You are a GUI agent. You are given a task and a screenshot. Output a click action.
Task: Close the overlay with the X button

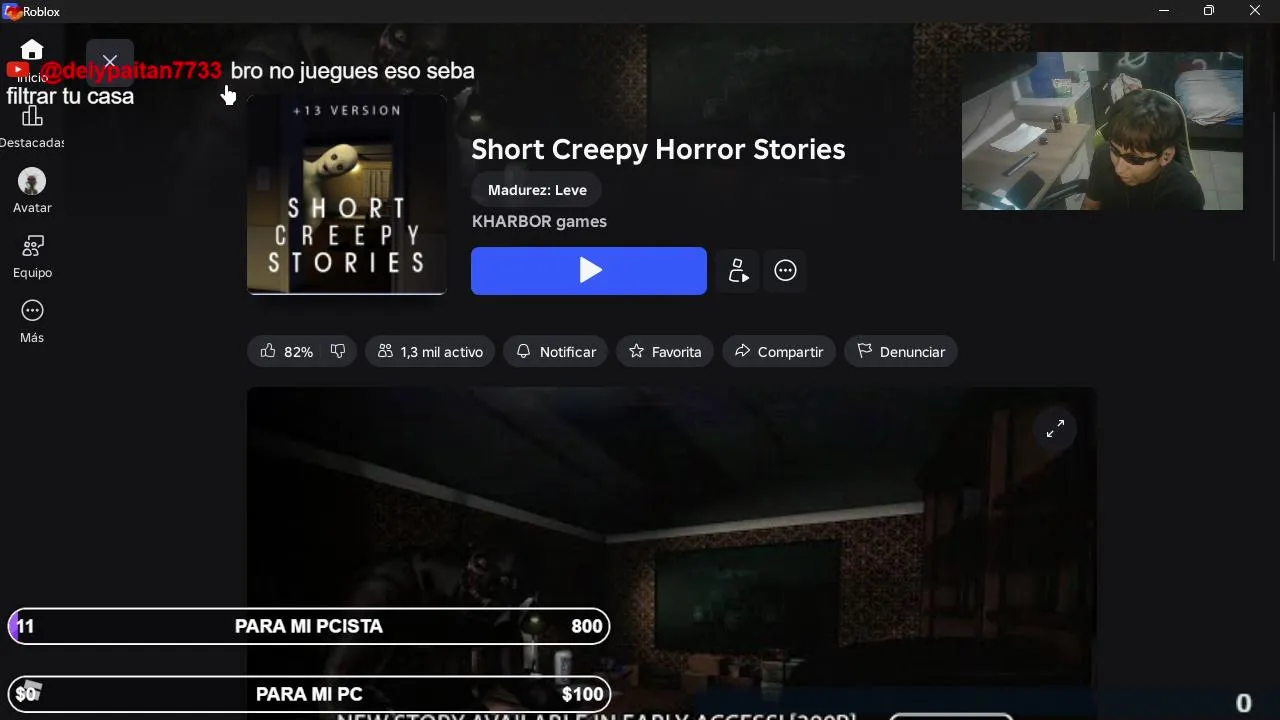pos(110,62)
